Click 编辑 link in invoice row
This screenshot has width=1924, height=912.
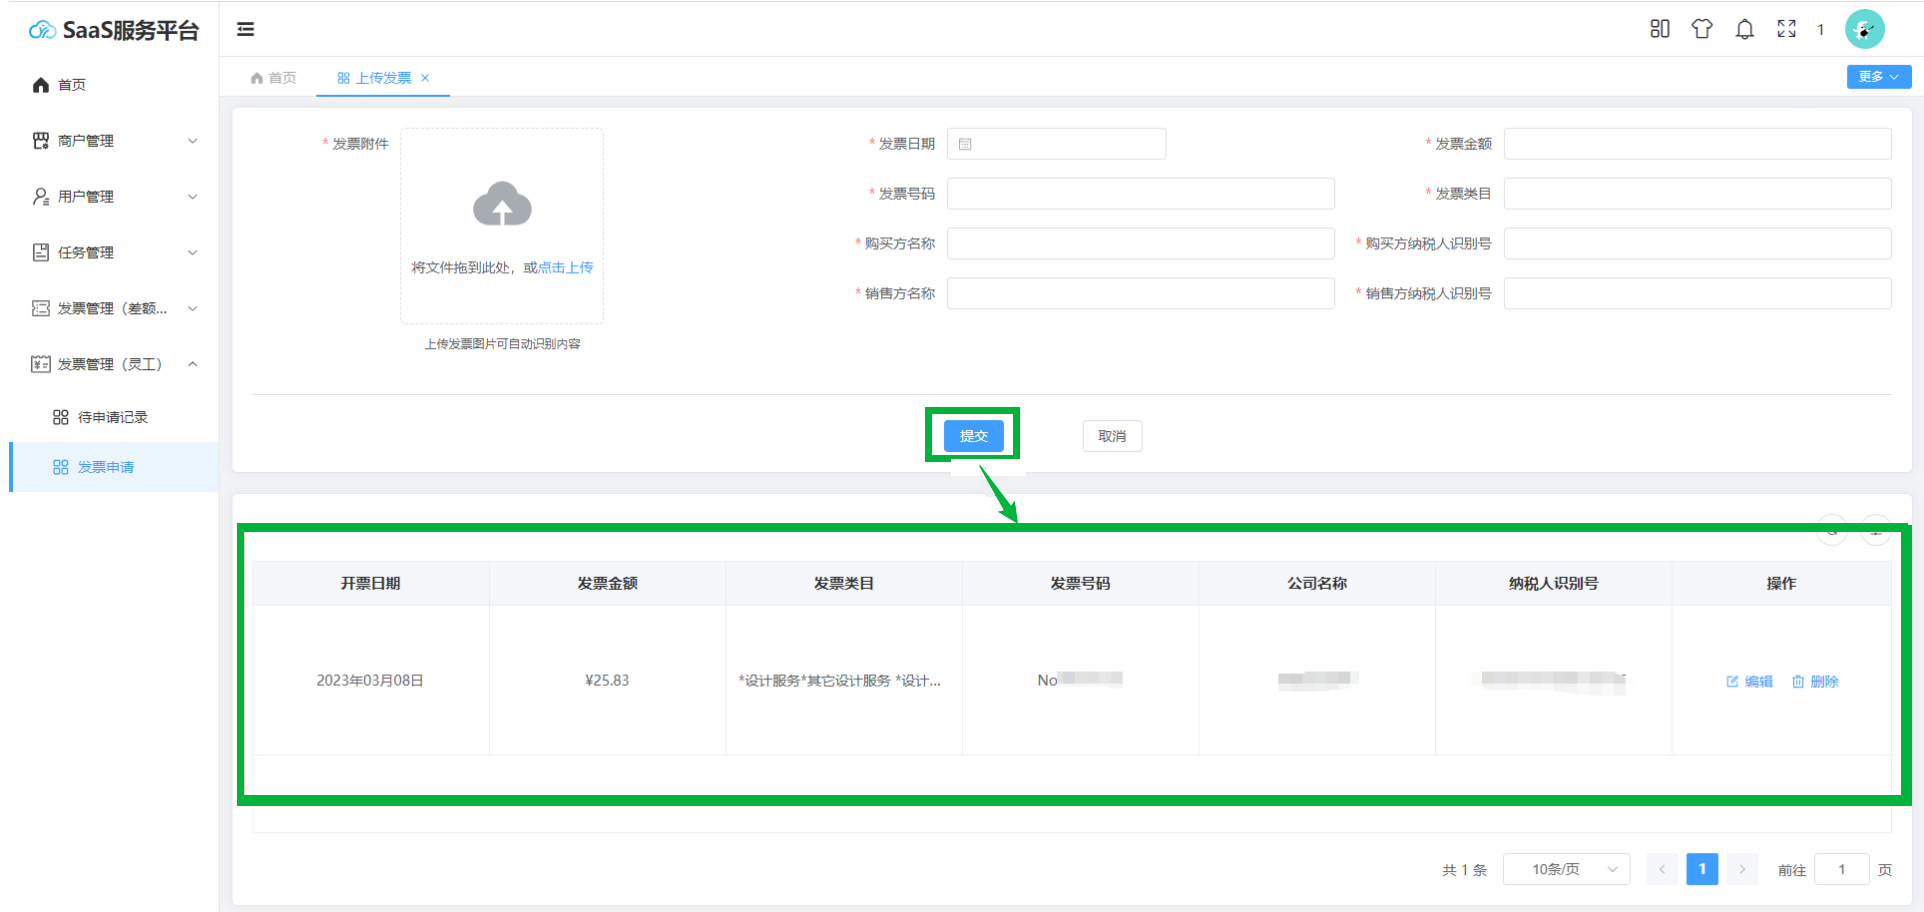click(1750, 681)
